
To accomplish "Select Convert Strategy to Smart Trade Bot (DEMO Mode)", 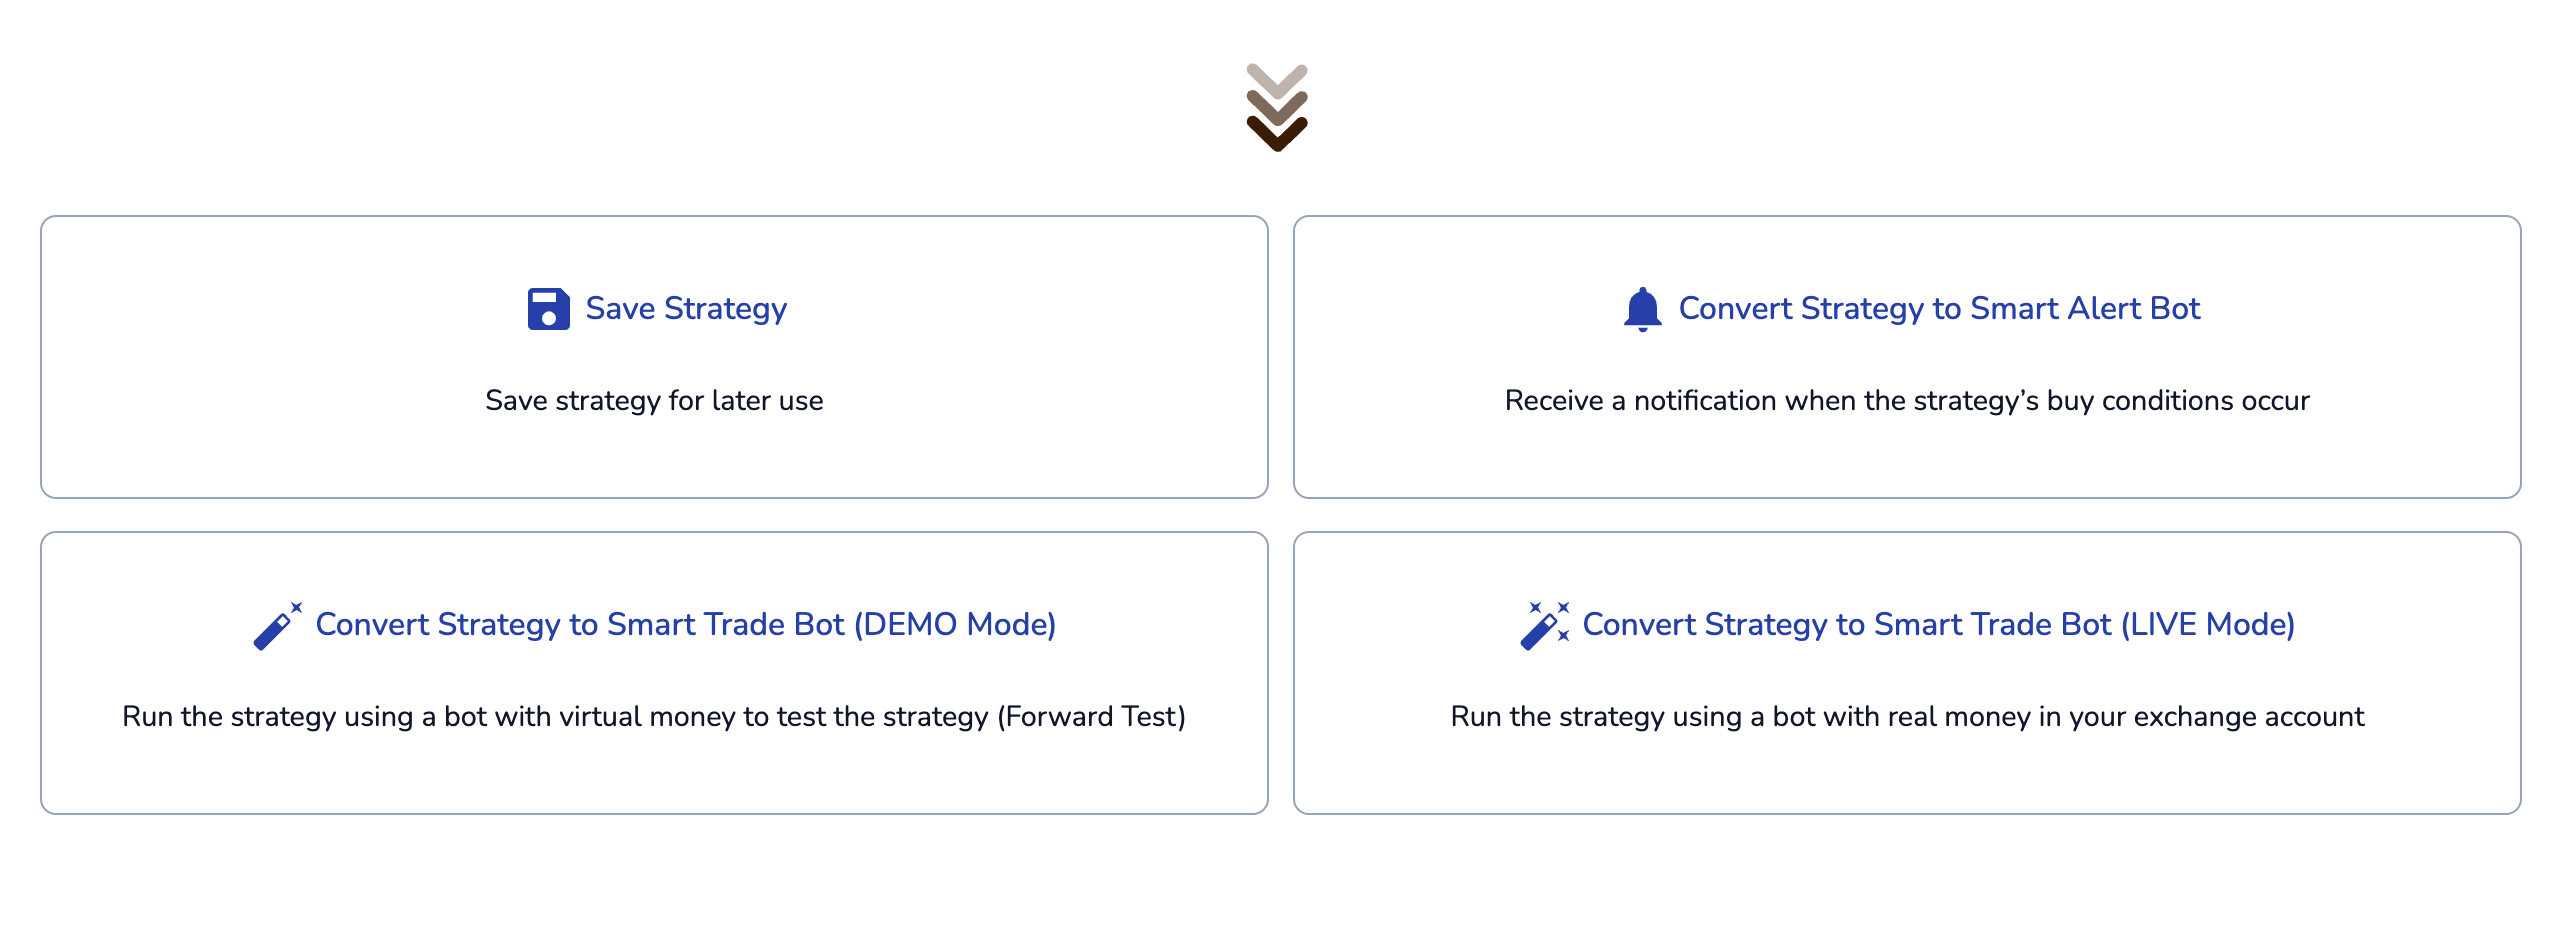I will [x=686, y=625].
